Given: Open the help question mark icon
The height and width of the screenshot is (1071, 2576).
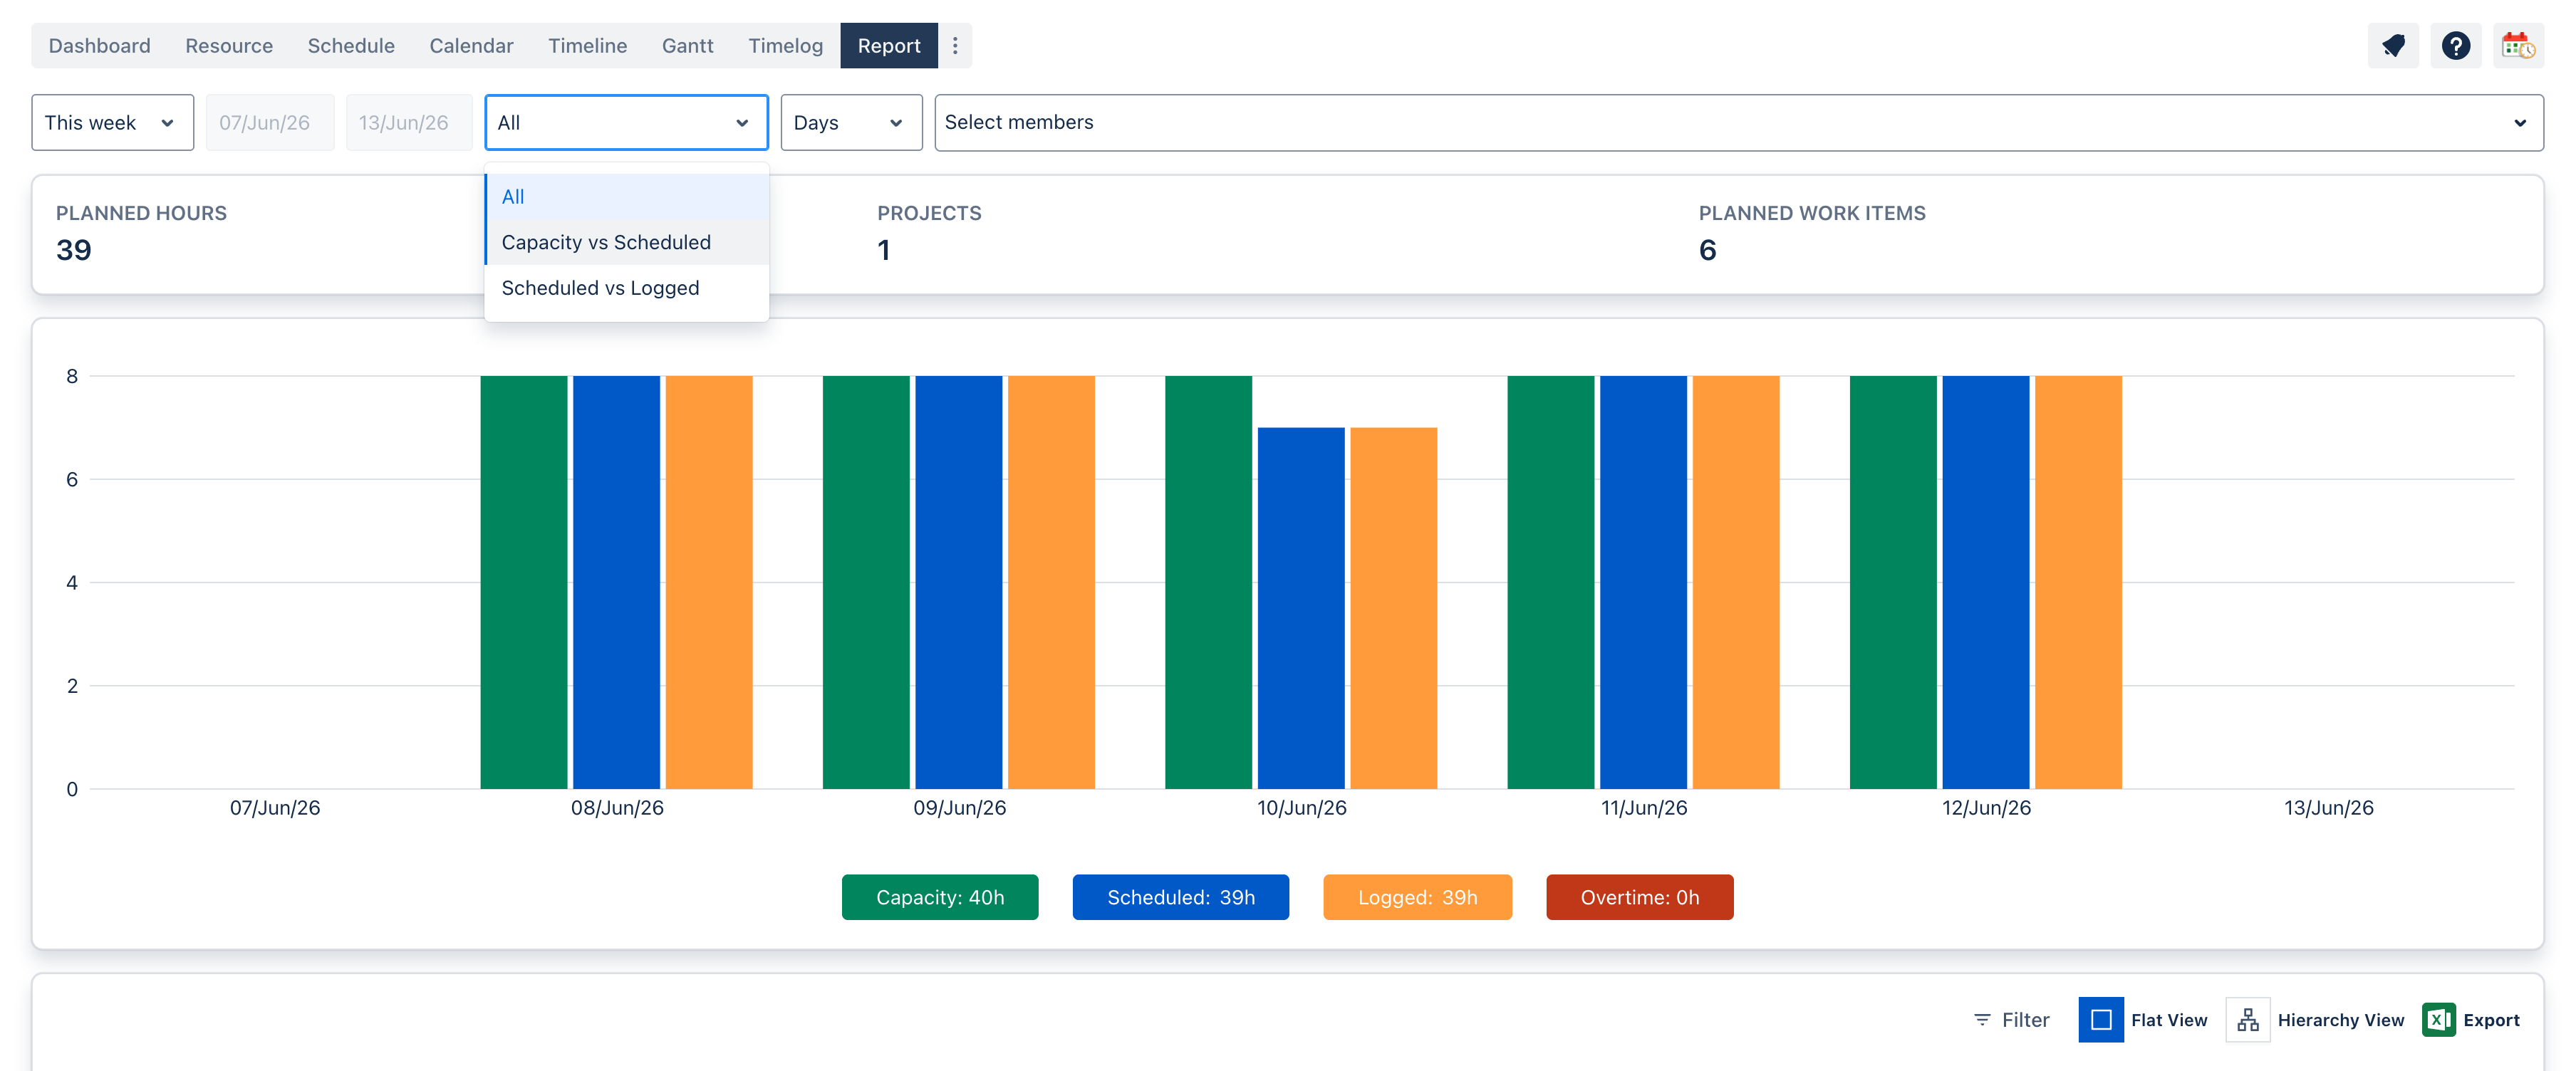Looking at the screenshot, I should [x=2455, y=46].
